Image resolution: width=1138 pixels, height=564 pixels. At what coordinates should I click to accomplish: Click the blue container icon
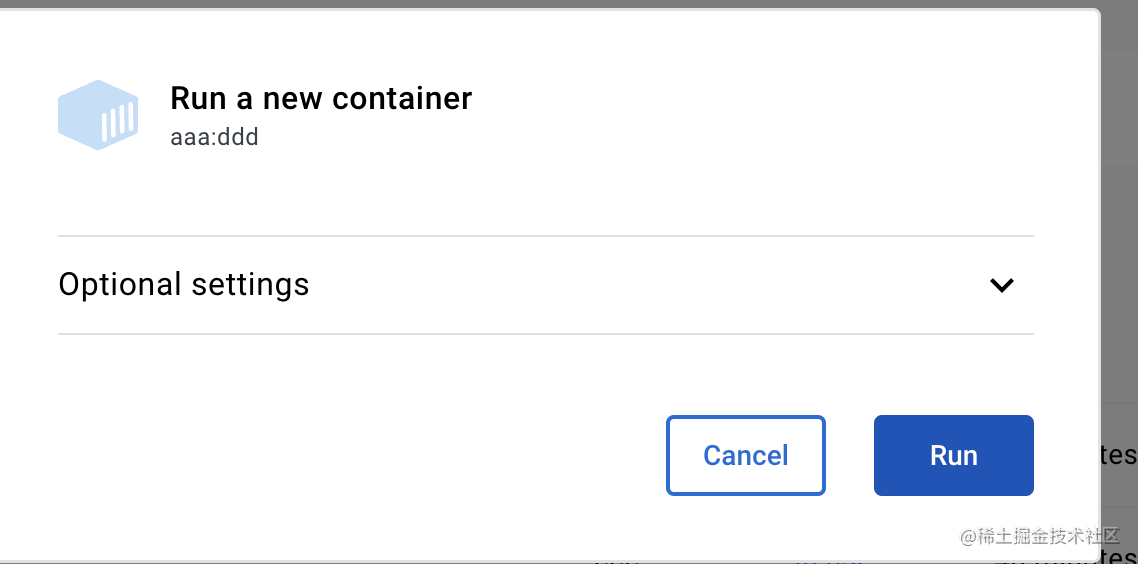pyautogui.click(x=97, y=115)
